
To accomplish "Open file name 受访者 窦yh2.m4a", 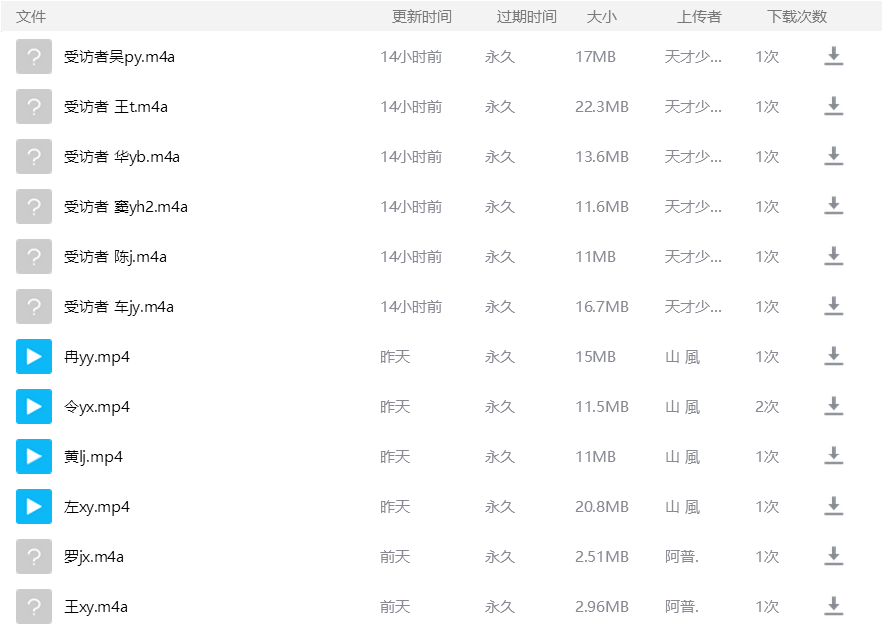I will click(x=125, y=207).
